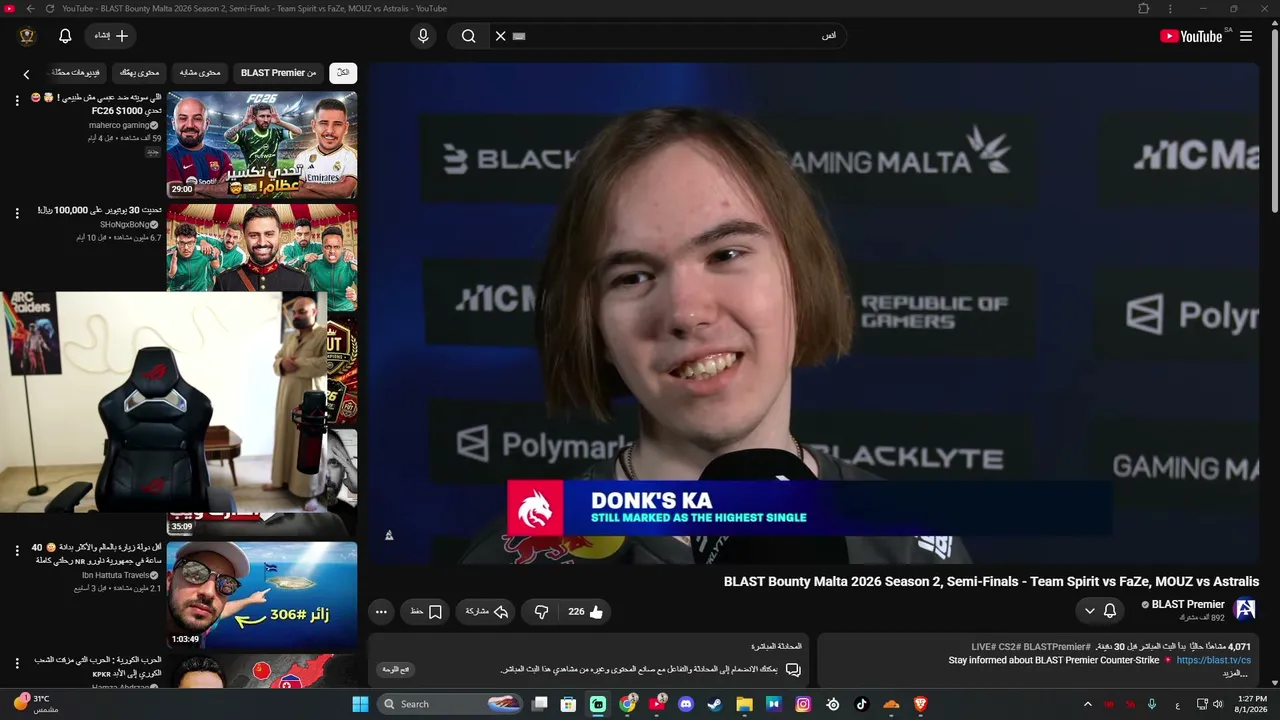
Task: Submit search with the magnifier icon
Action: [468, 36]
